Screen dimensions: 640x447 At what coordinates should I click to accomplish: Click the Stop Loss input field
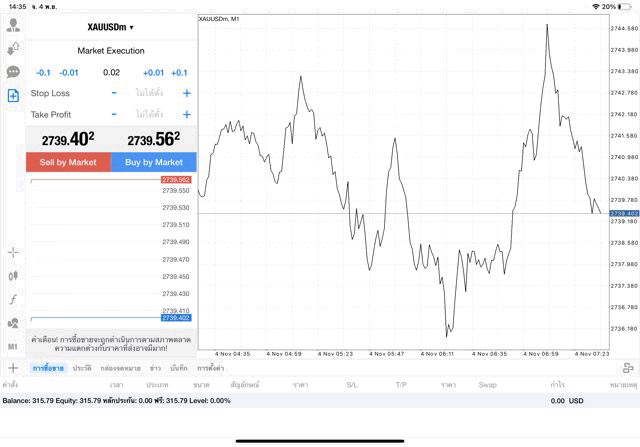pyautogui.click(x=149, y=93)
